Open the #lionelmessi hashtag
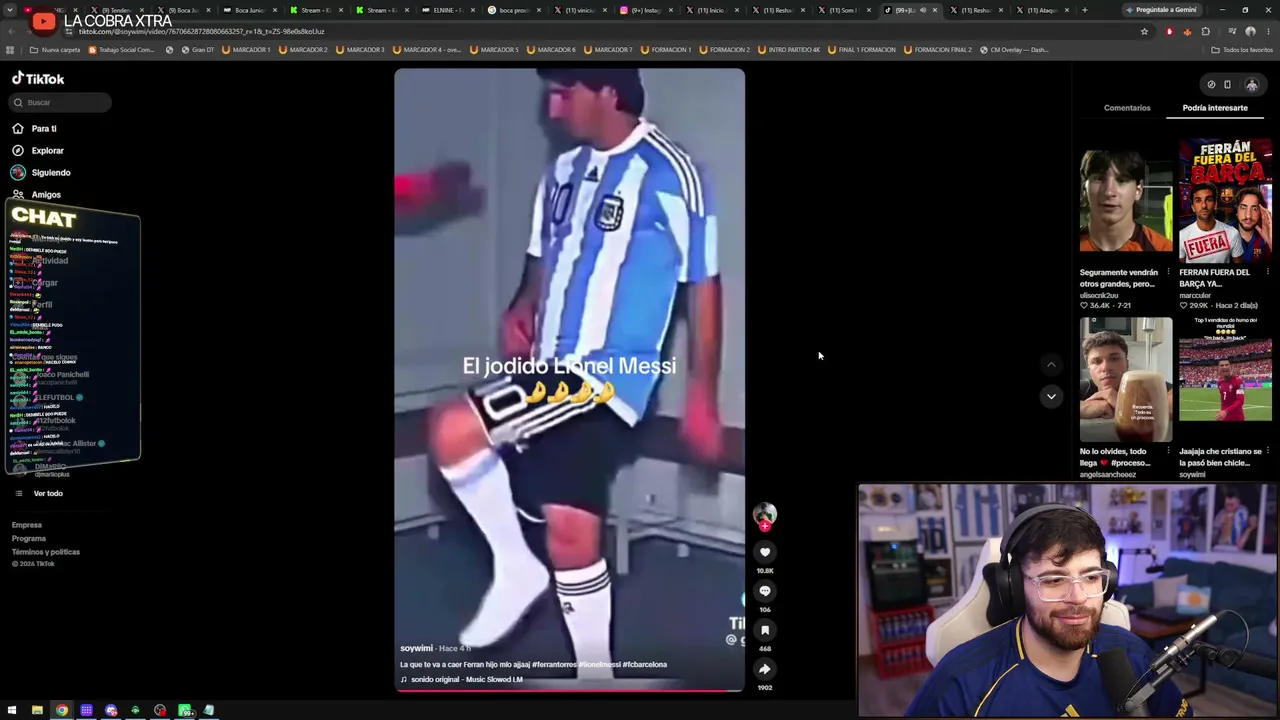The image size is (1280, 720). [x=599, y=664]
